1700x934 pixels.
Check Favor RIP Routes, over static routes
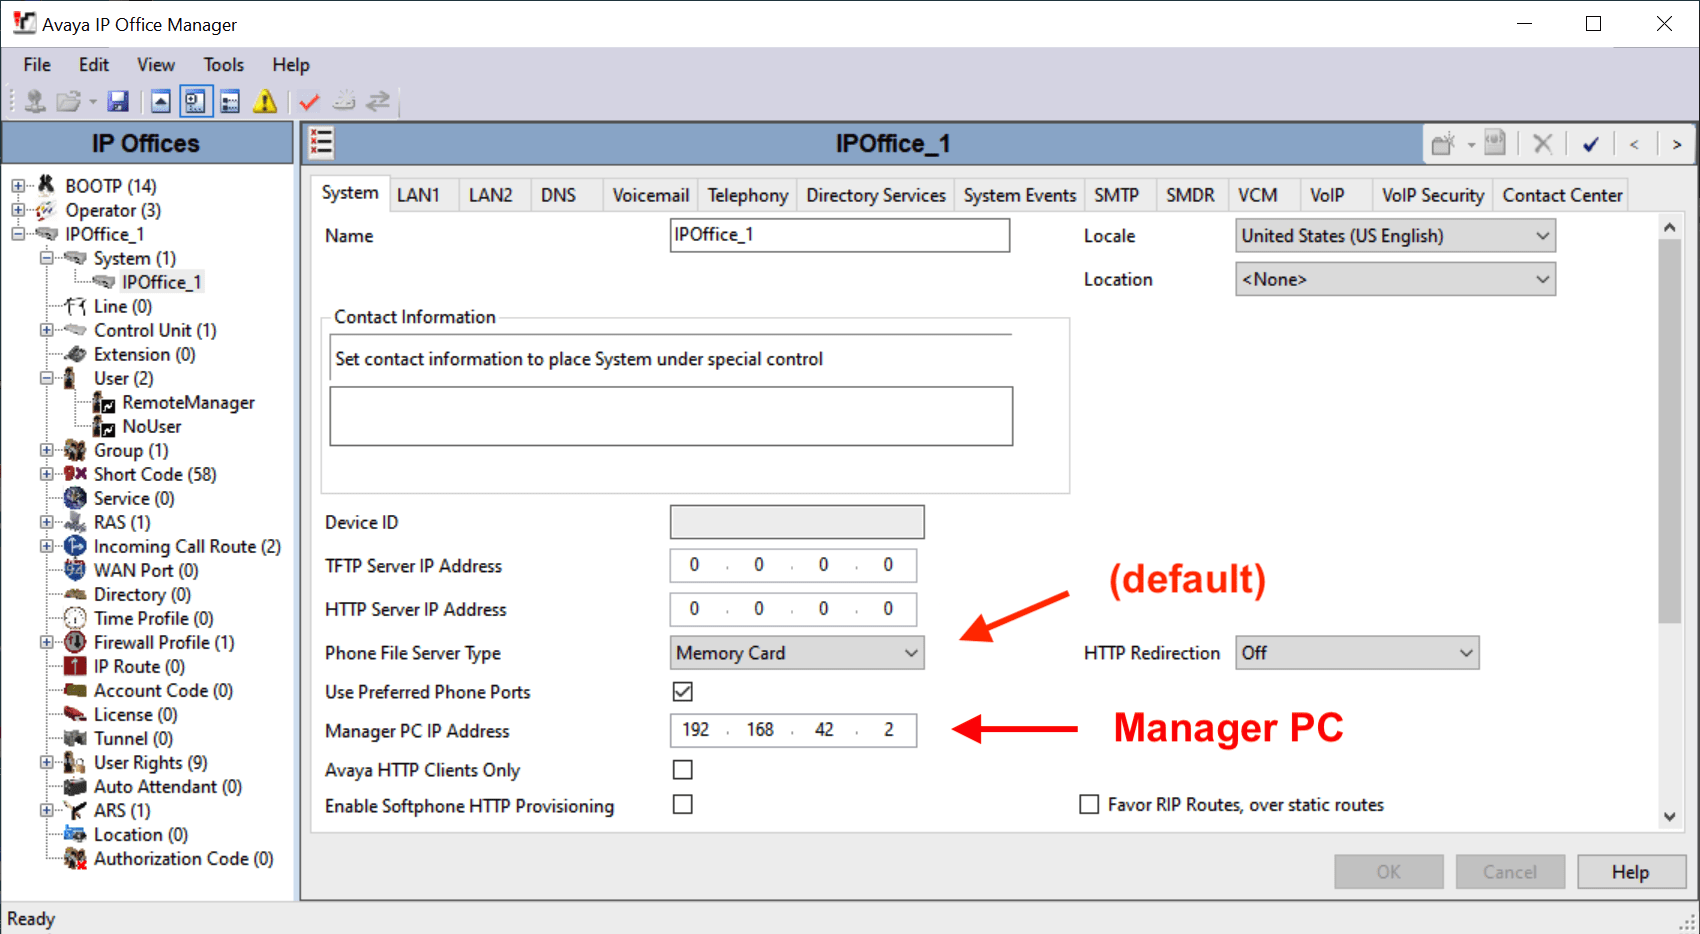[x=1089, y=804]
